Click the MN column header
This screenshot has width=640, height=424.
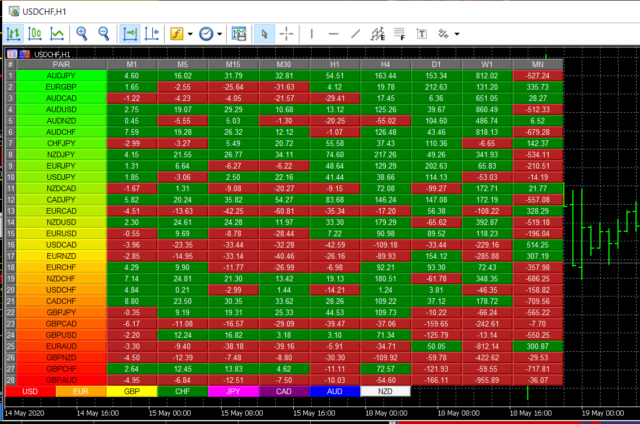538,64
